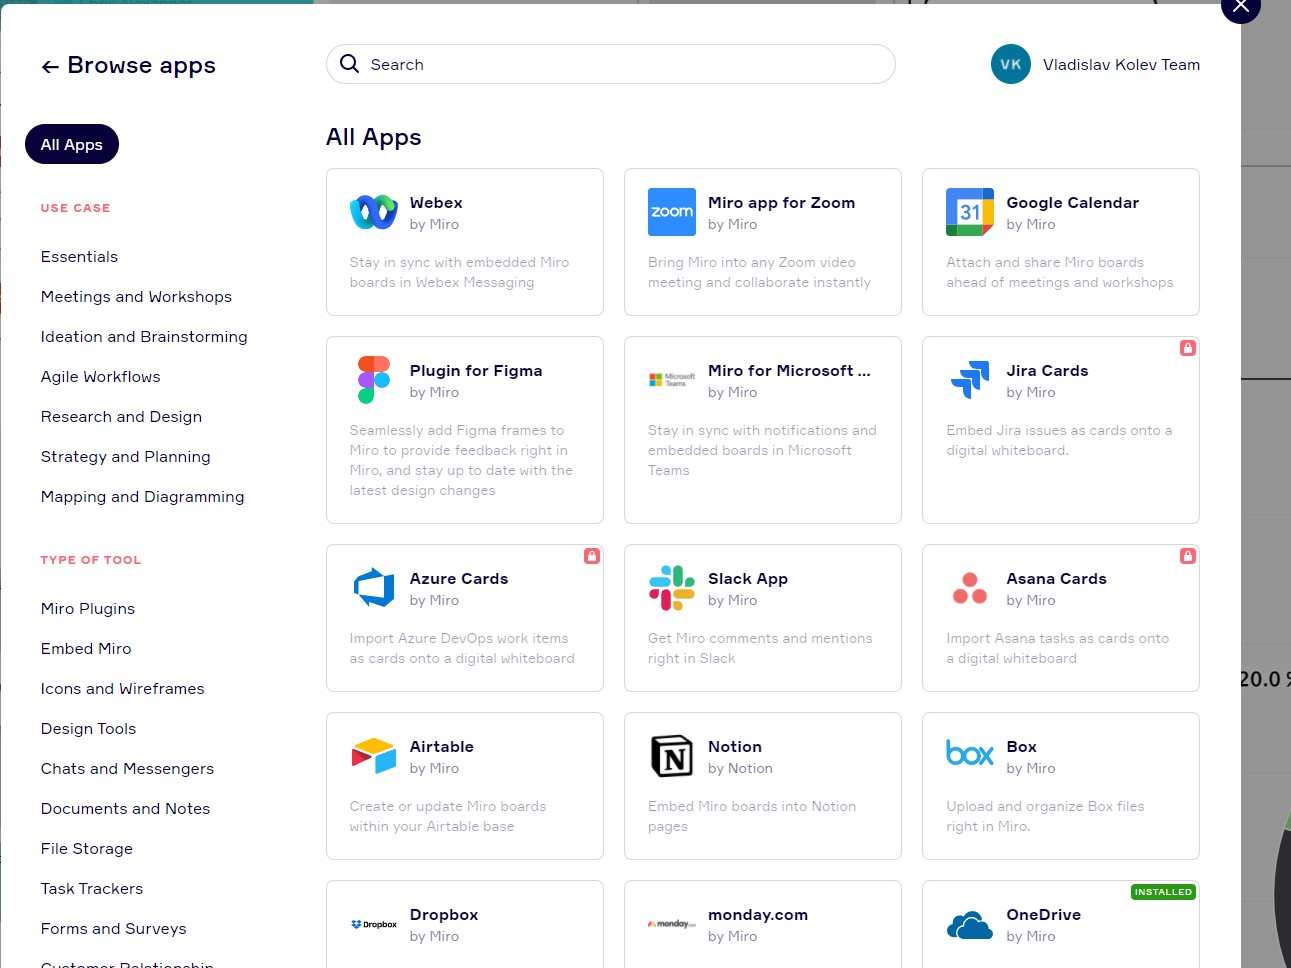Click the Slack App icon

click(x=671, y=588)
